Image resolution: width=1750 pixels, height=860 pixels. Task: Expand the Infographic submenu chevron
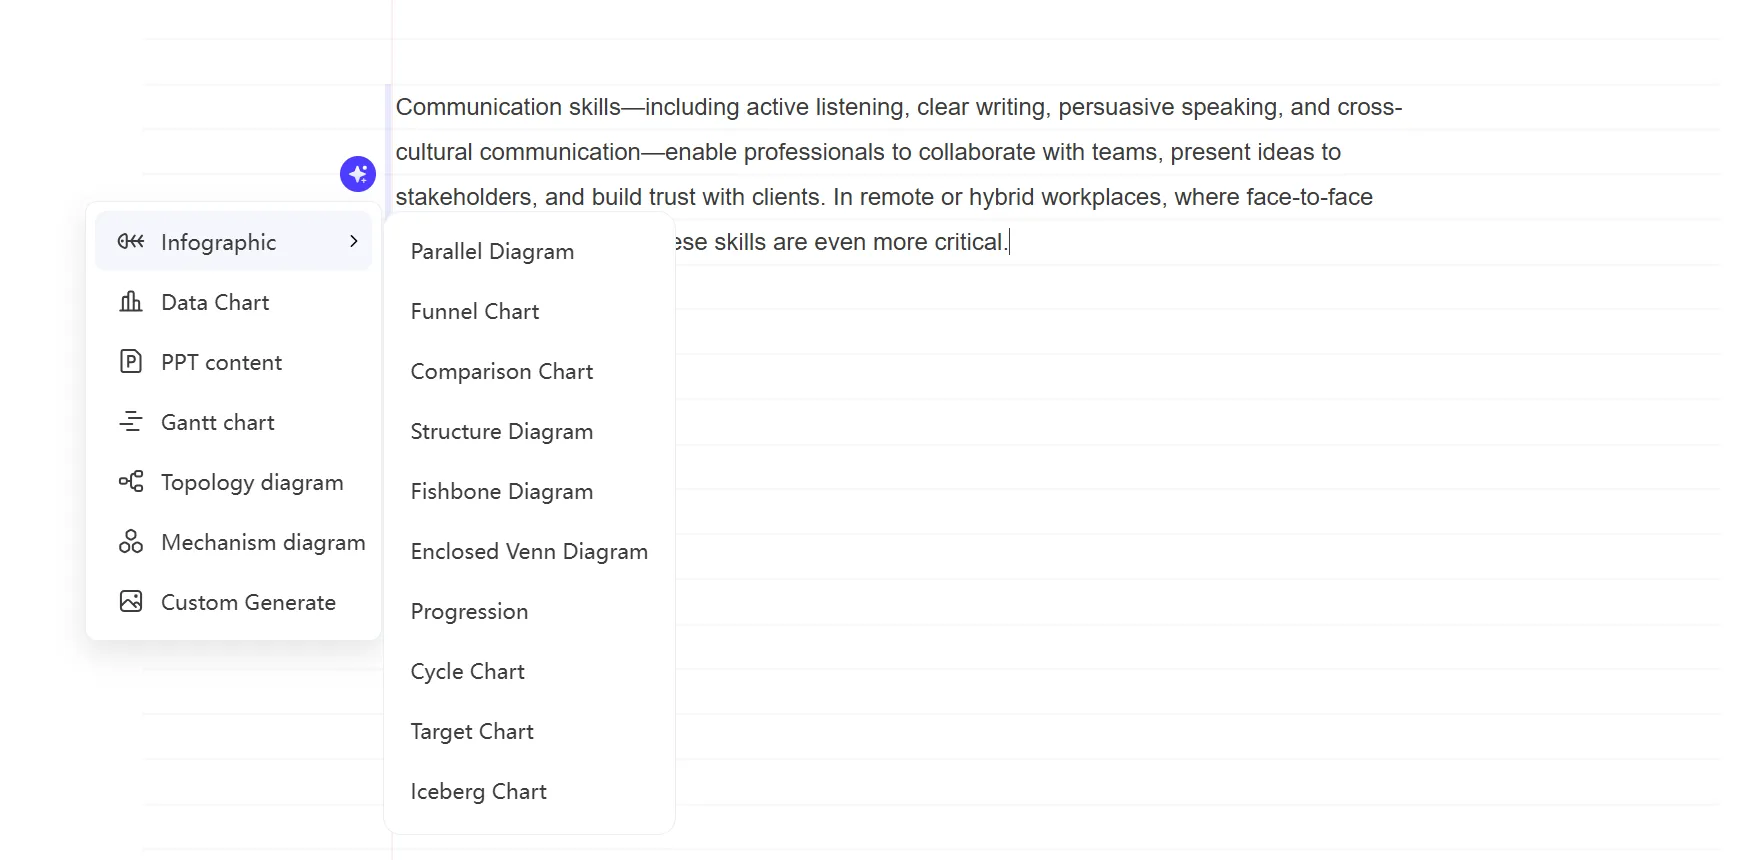[354, 241]
